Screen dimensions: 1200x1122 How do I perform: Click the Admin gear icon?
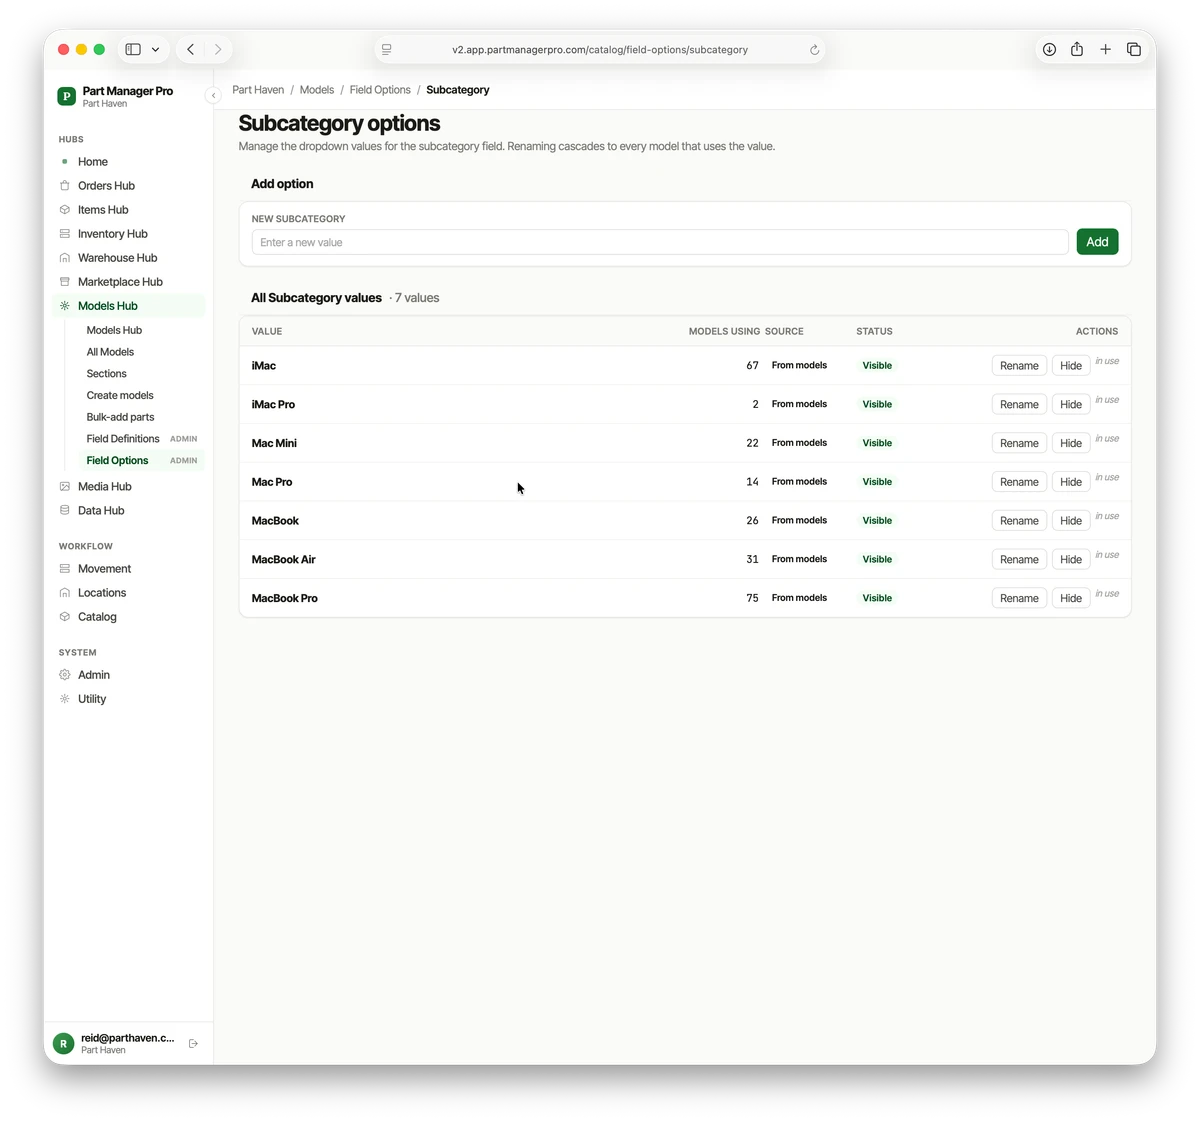65,675
